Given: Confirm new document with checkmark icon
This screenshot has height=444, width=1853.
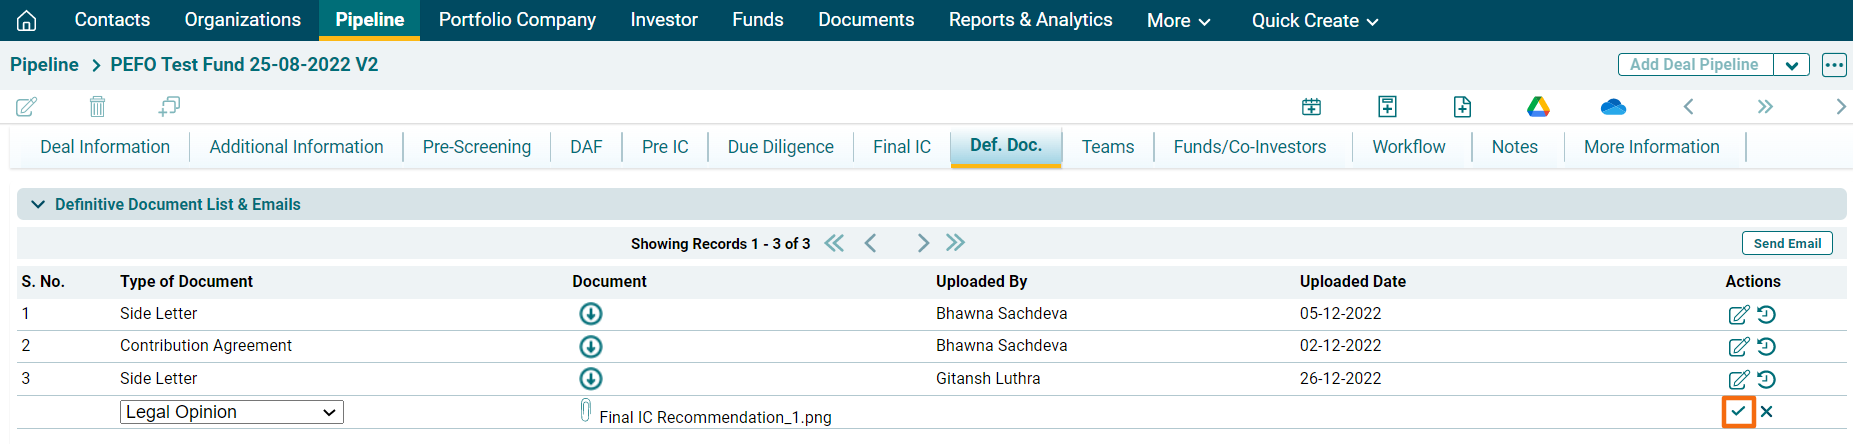Looking at the screenshot, I should click(1738, 411).
